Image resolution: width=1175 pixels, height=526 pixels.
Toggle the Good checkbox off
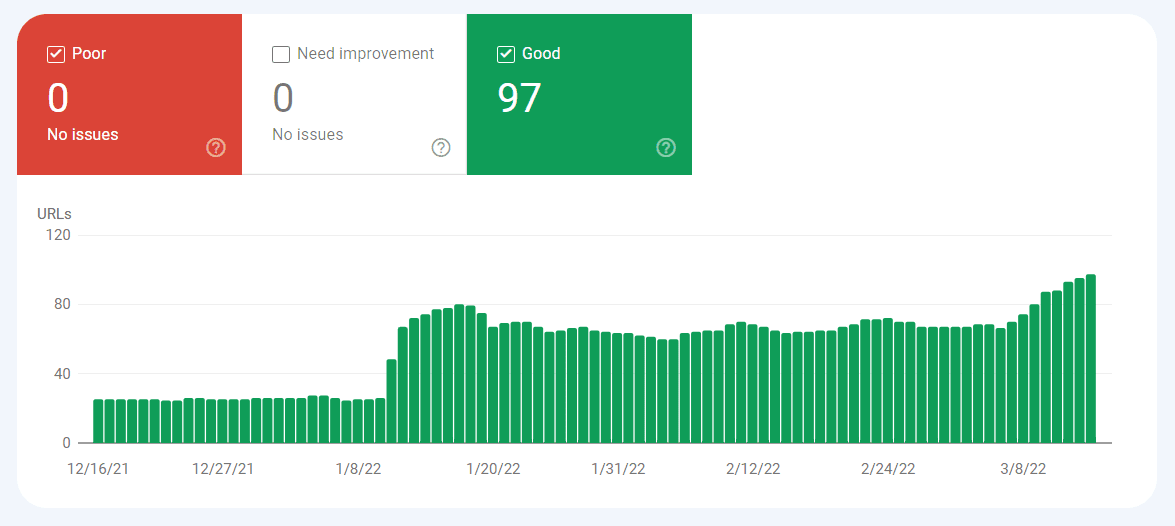[506, 54]
